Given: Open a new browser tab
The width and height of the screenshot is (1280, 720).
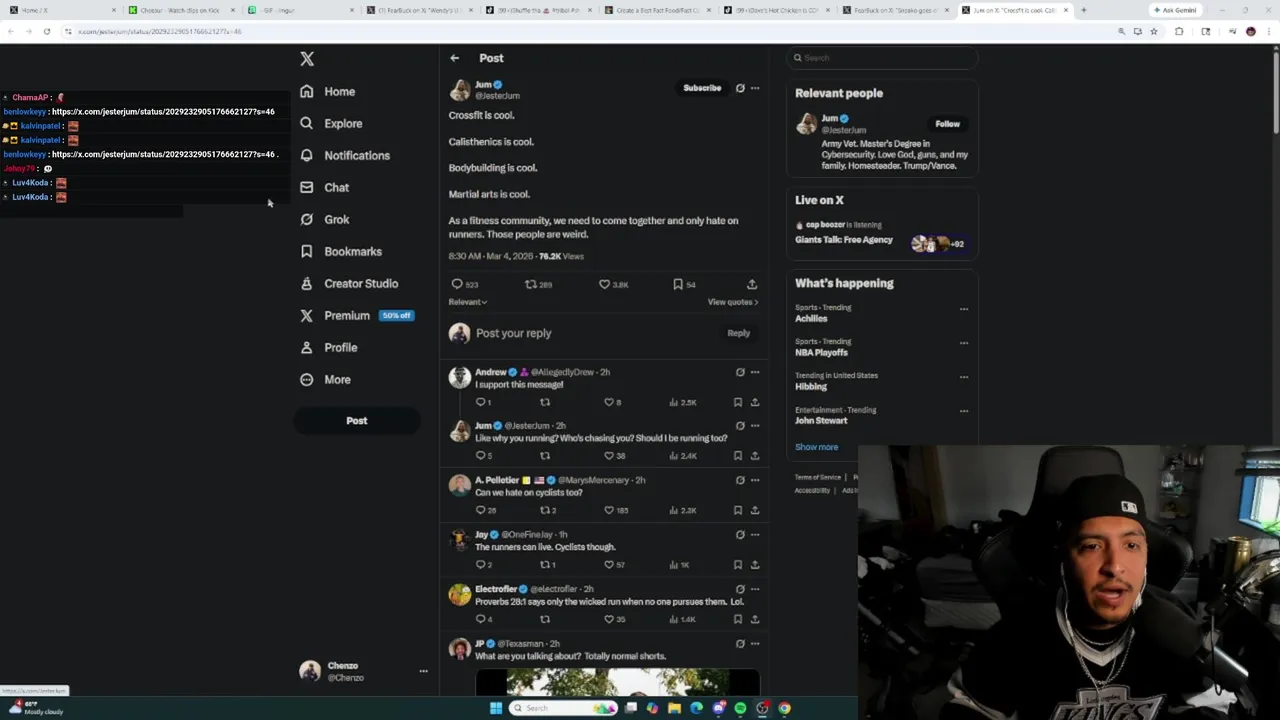Looking at the screenshot, I should (1083, 10).
